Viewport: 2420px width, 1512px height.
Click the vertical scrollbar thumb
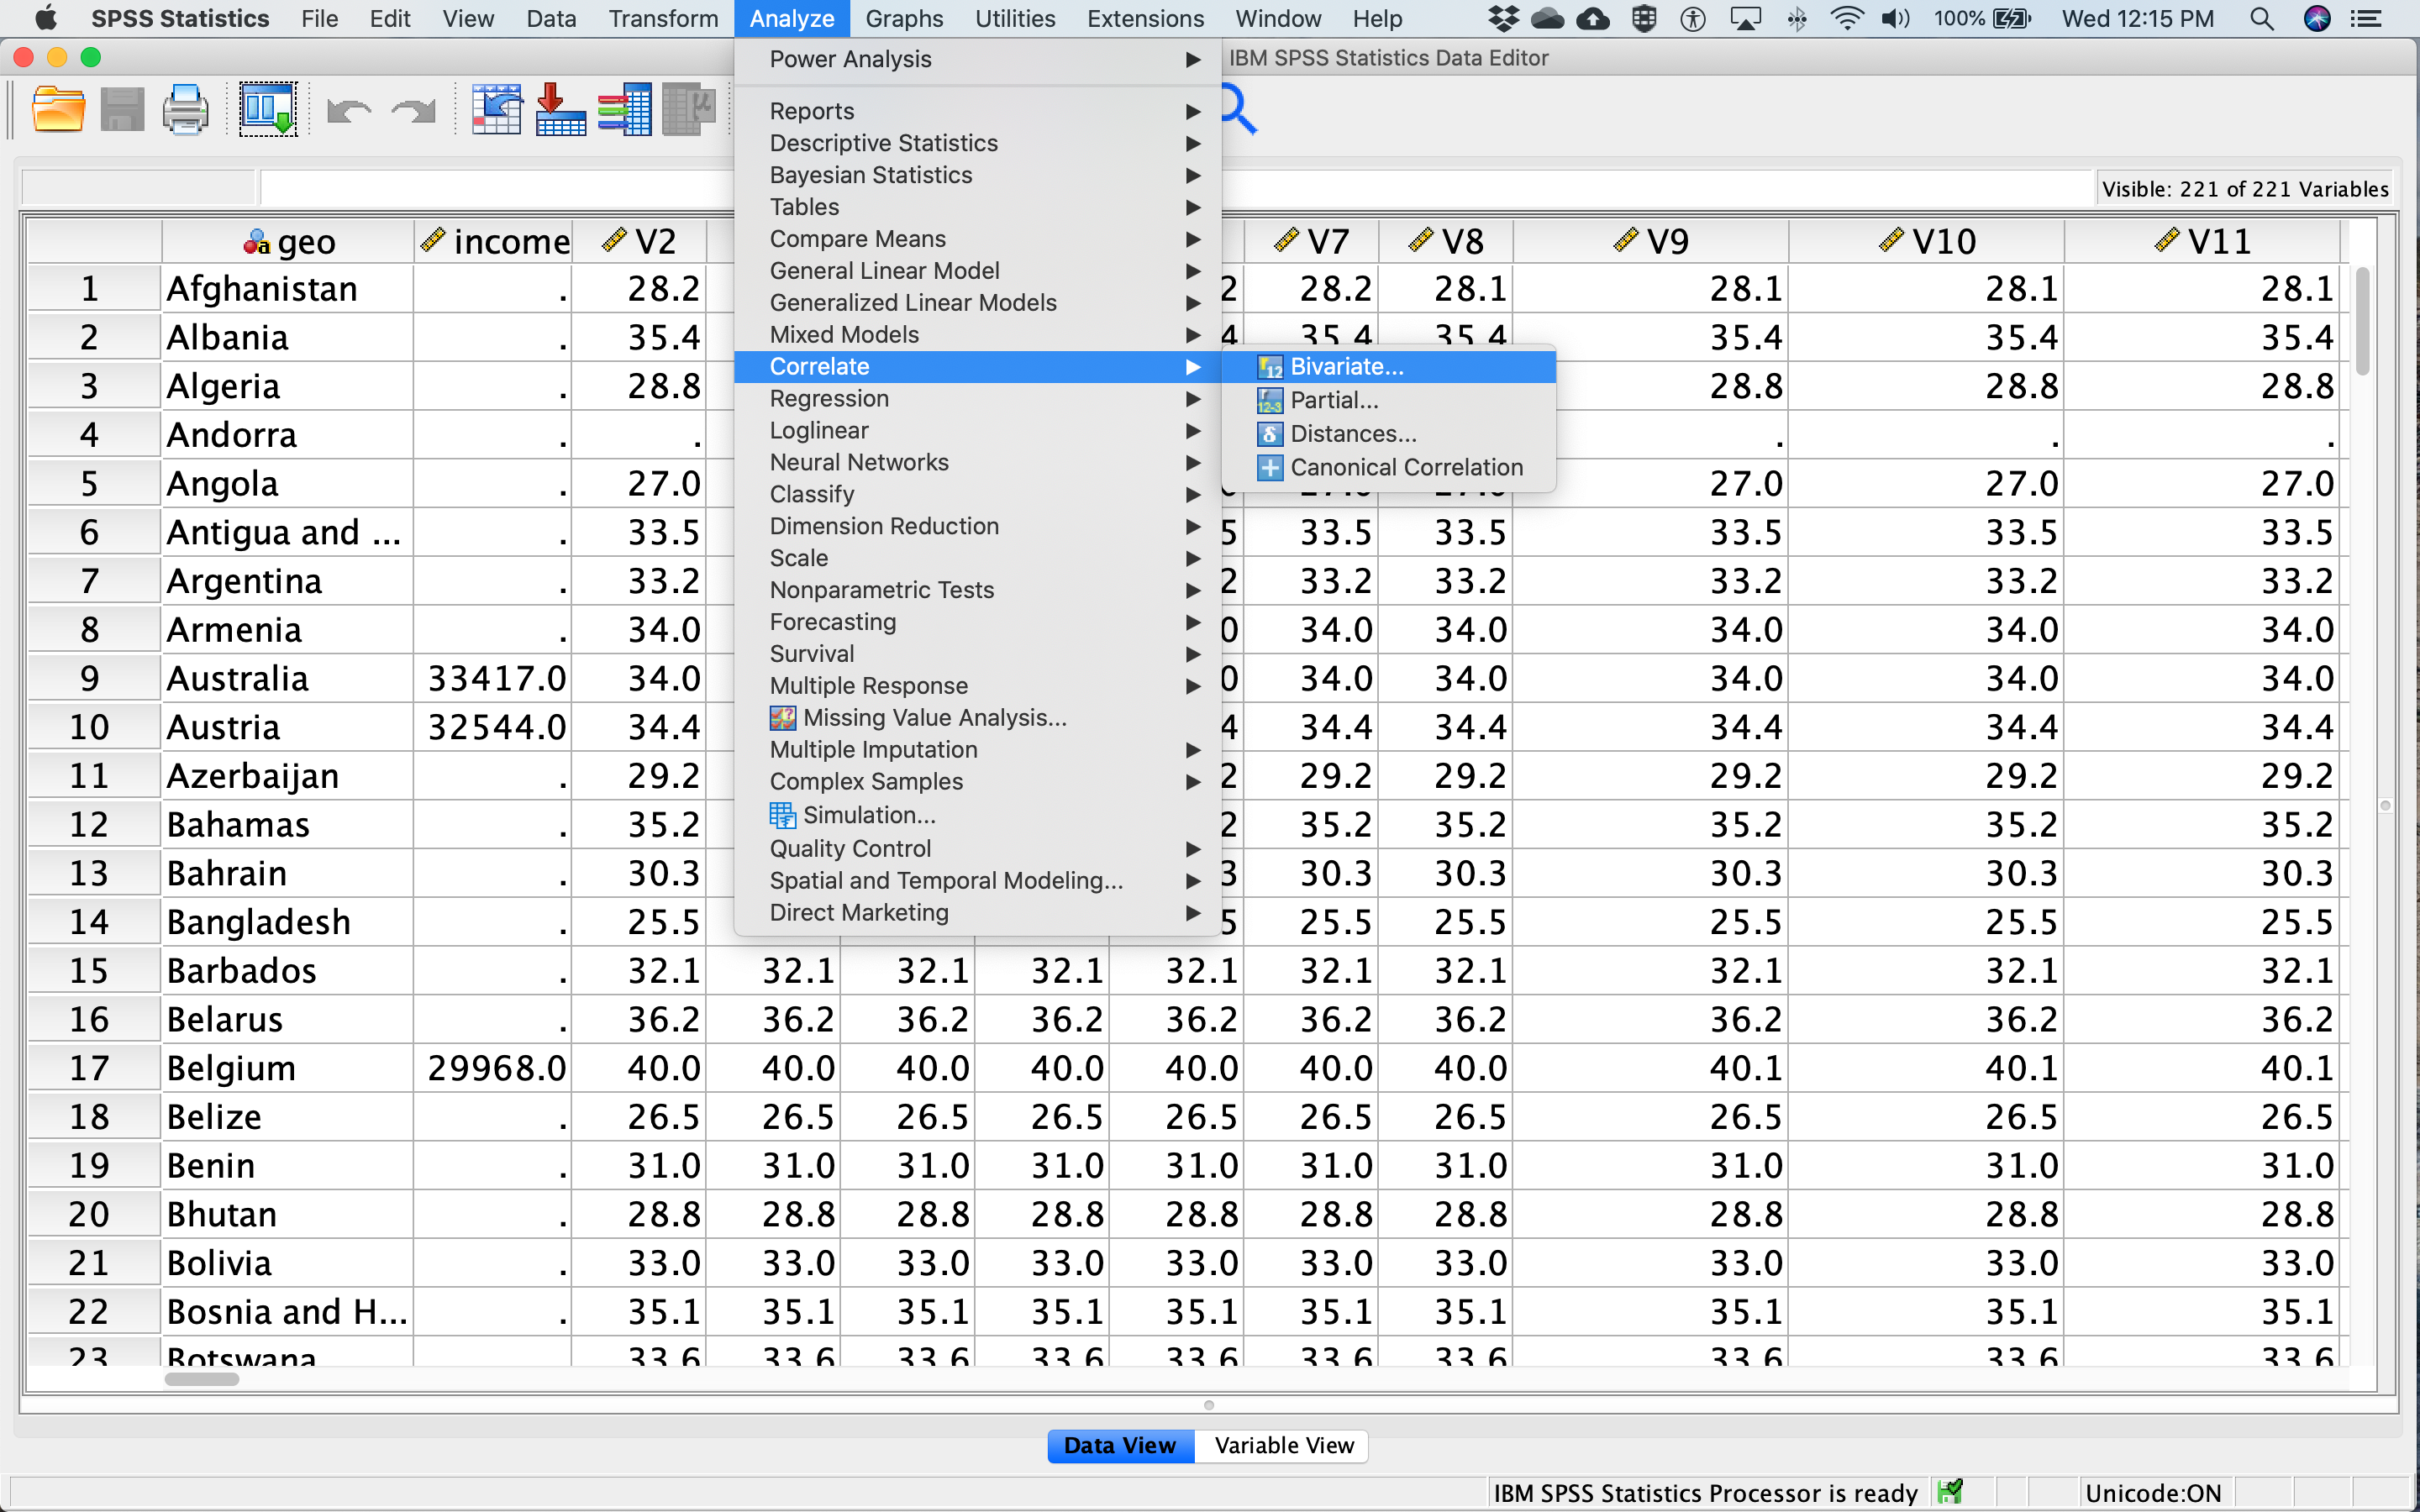click(2362, 322)
